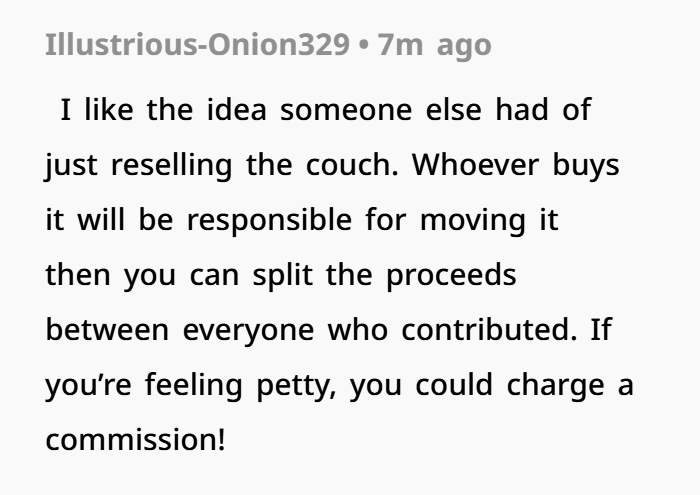The height and width of the screenshot is (495, 700).
Task: Click the word "responsible" in the comment
Action: click(x=271, y=220)
